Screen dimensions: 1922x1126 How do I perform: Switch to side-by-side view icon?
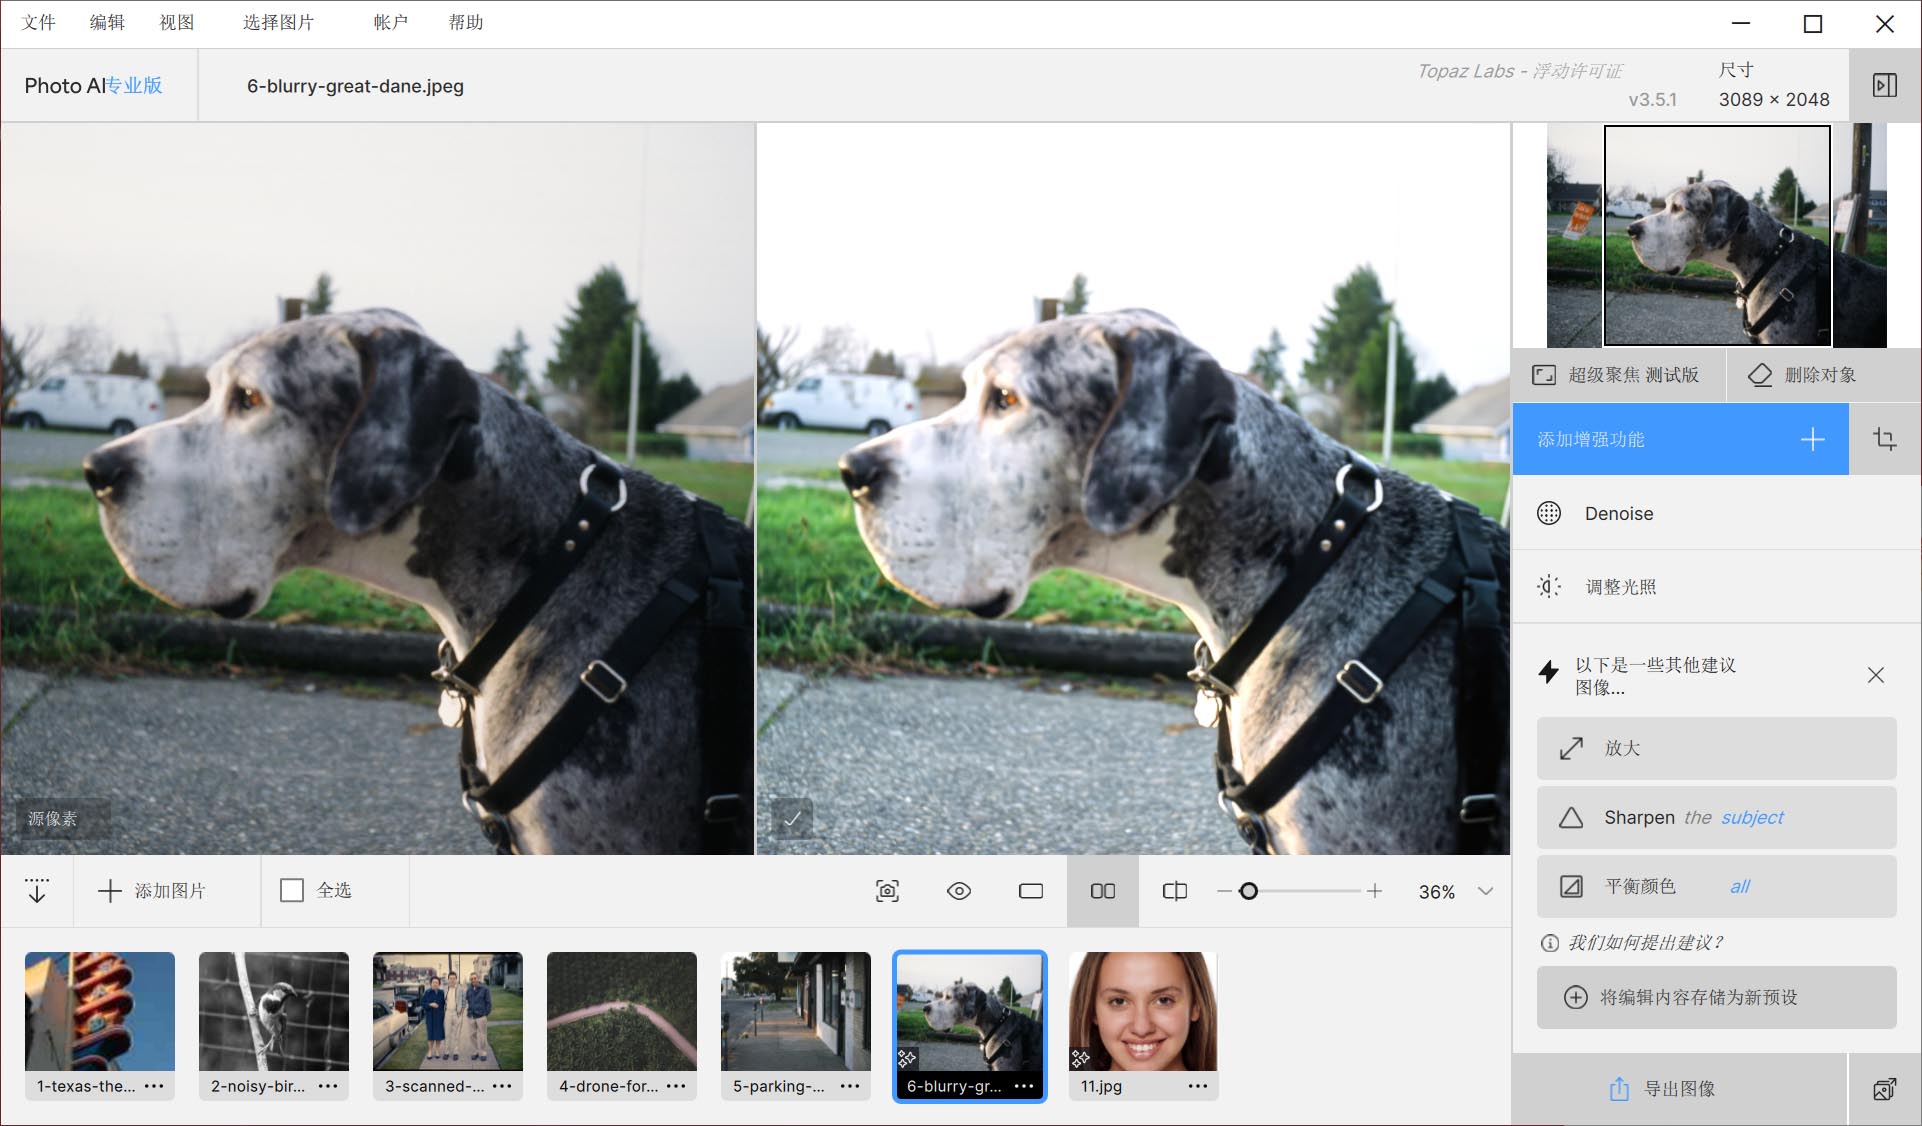pyautogui.click(x=1103, y=891)
